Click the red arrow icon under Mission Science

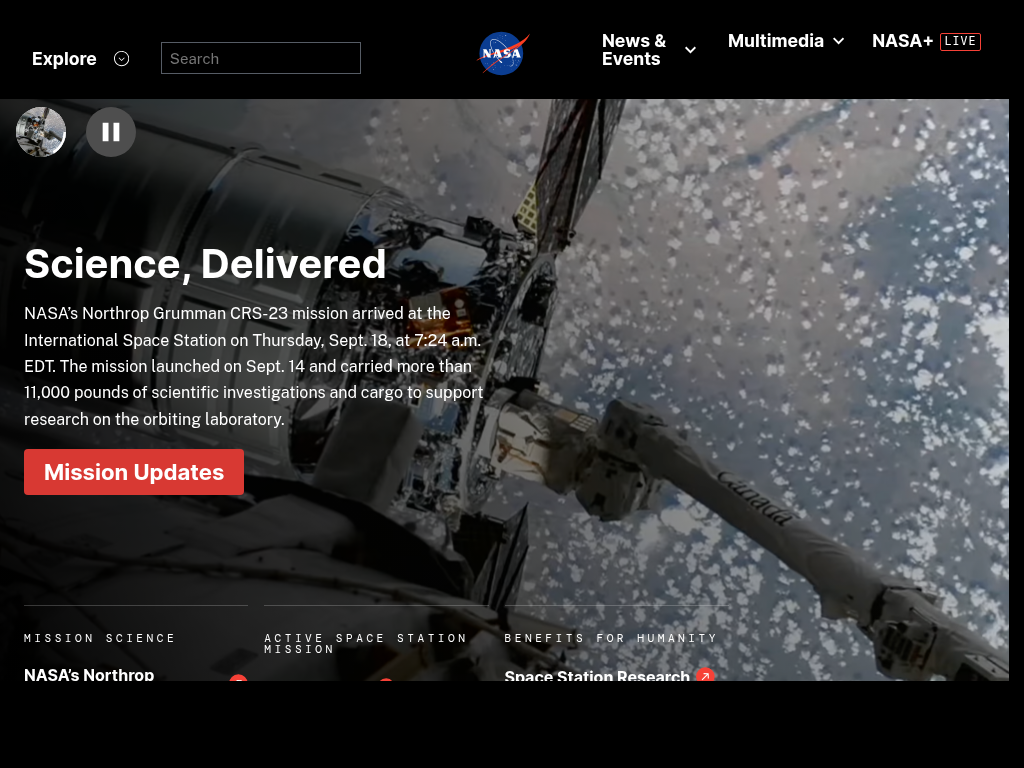pyautogui.click(x=238, y=679)
